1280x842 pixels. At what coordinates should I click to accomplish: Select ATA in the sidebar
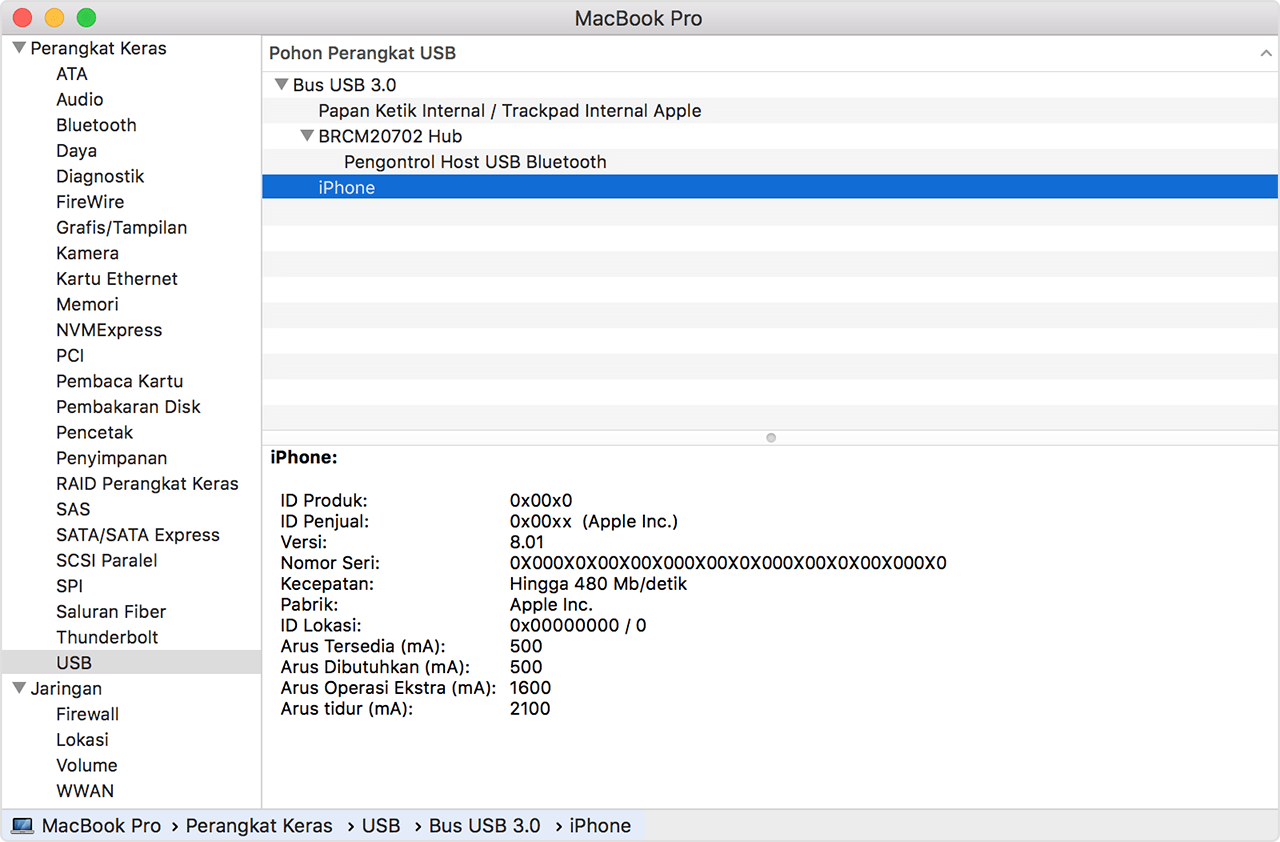coord(72,74)
